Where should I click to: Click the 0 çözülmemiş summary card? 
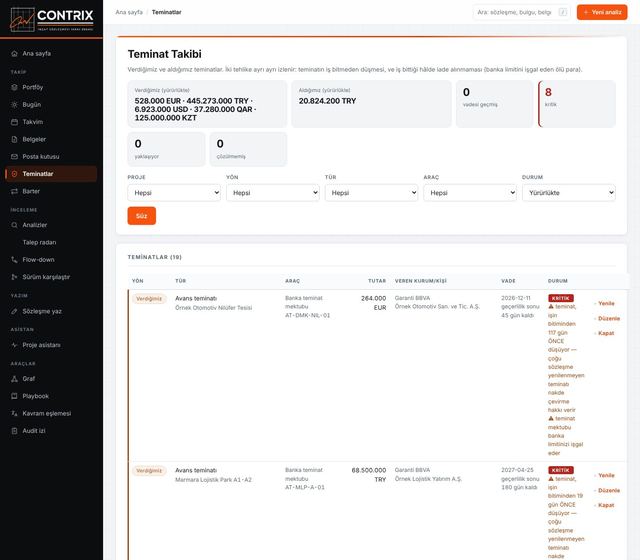click(x=249, y=149)
